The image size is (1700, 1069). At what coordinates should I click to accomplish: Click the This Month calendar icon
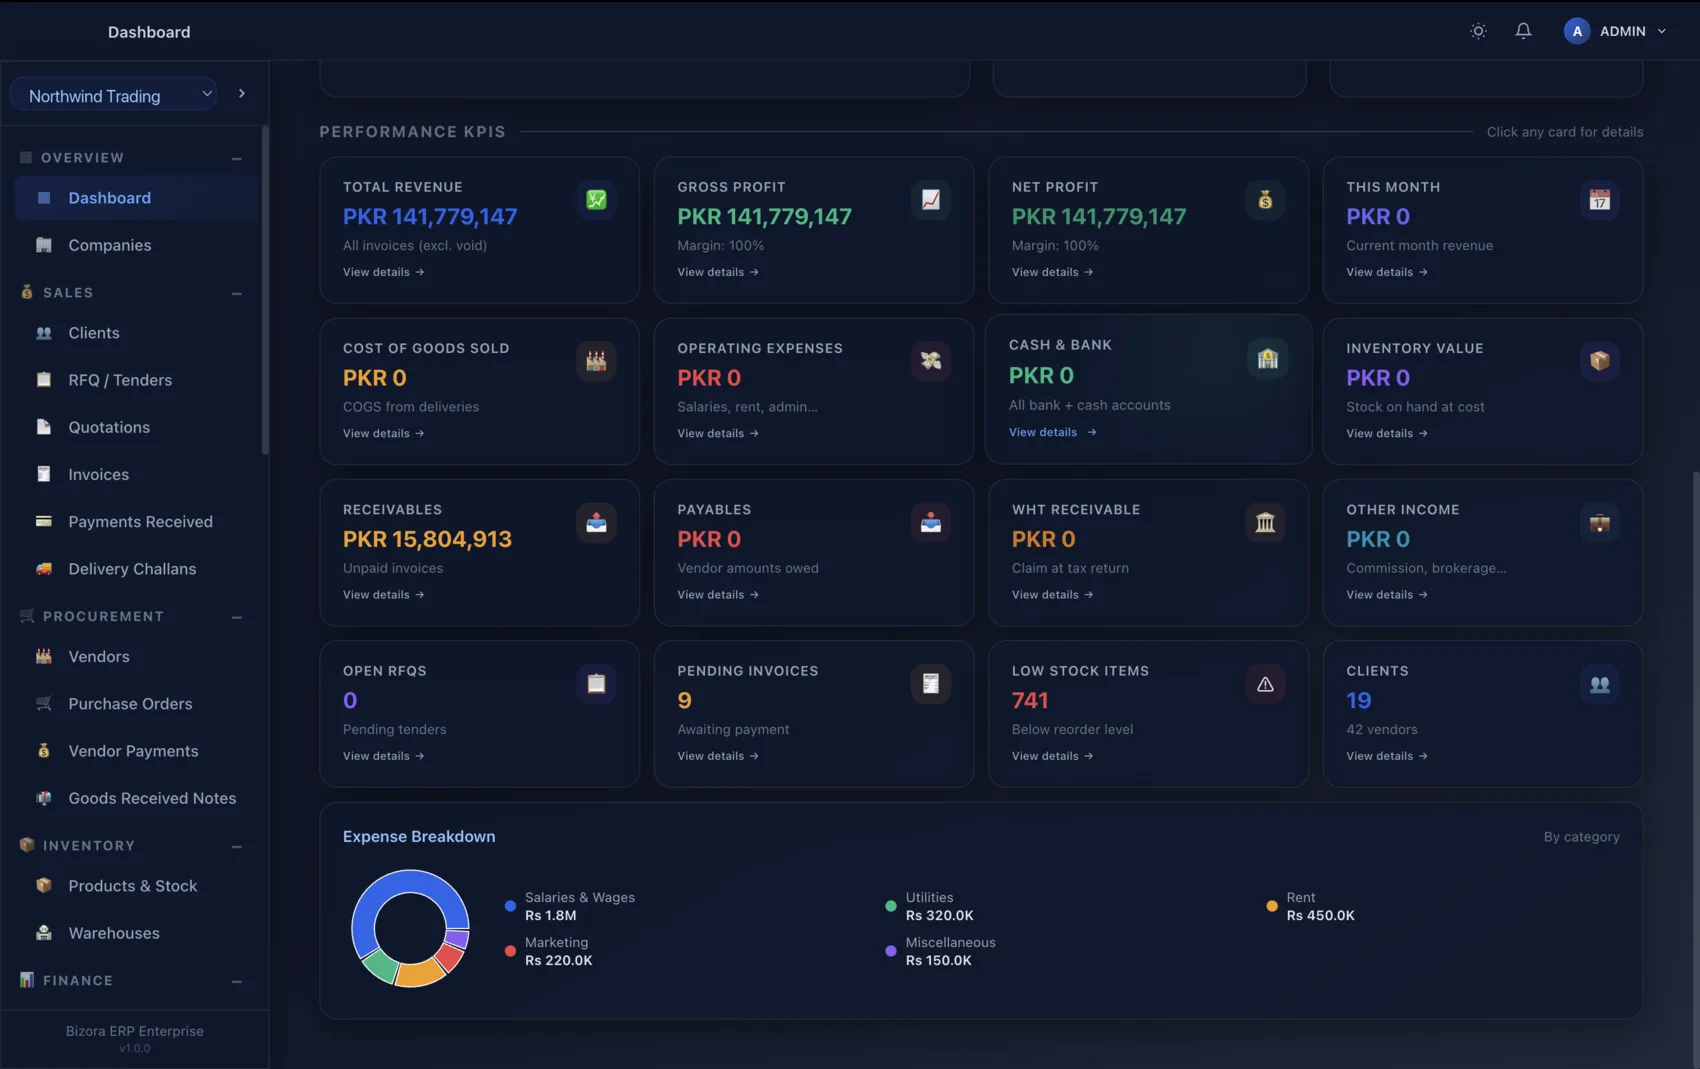1600,200
